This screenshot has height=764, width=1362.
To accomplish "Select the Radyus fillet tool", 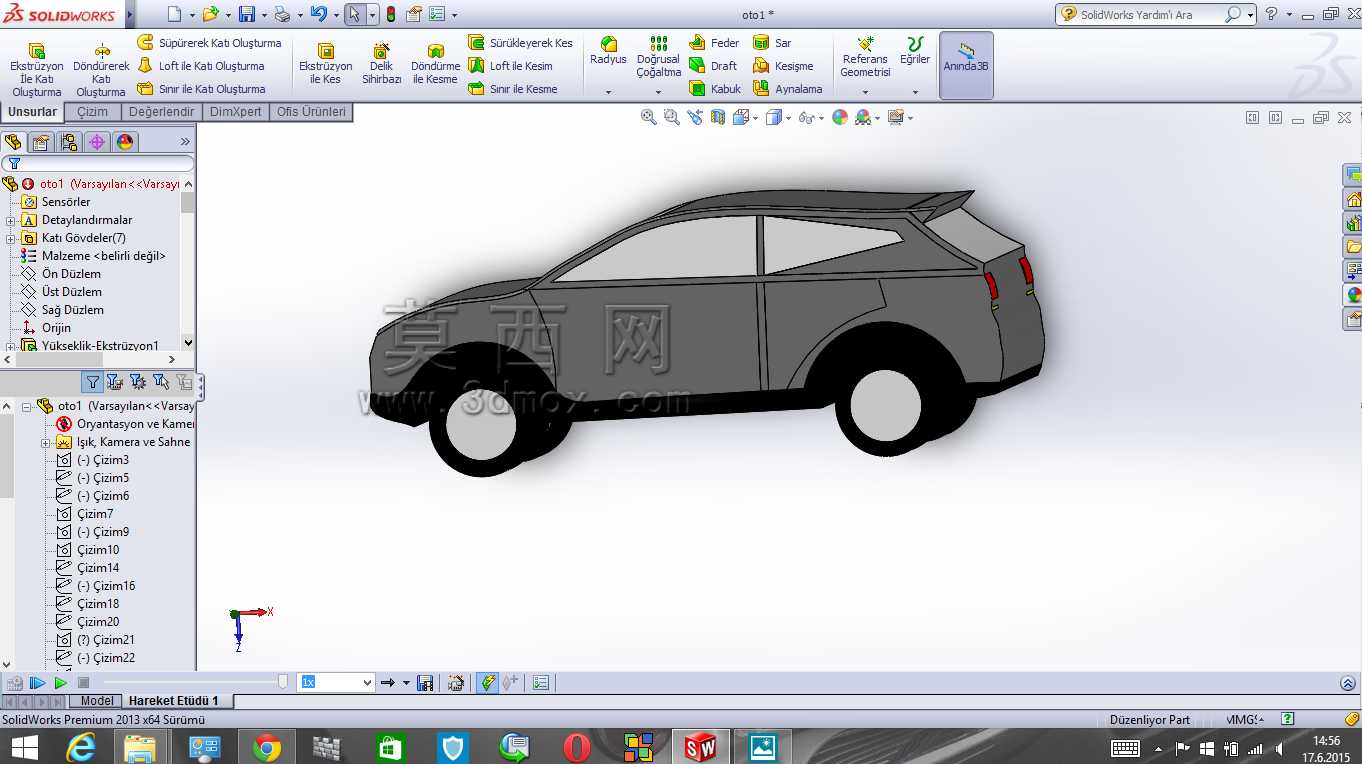I will [x=608, y=51].
